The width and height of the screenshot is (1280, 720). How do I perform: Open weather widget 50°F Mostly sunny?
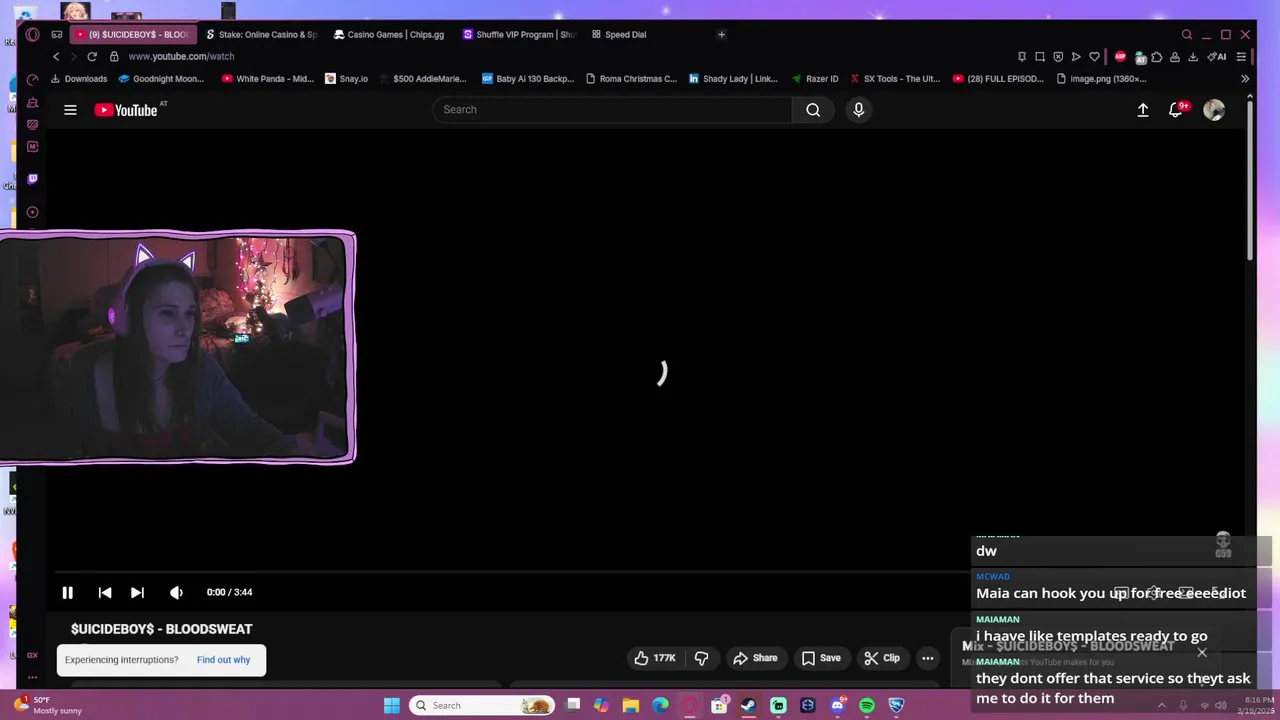48,705
